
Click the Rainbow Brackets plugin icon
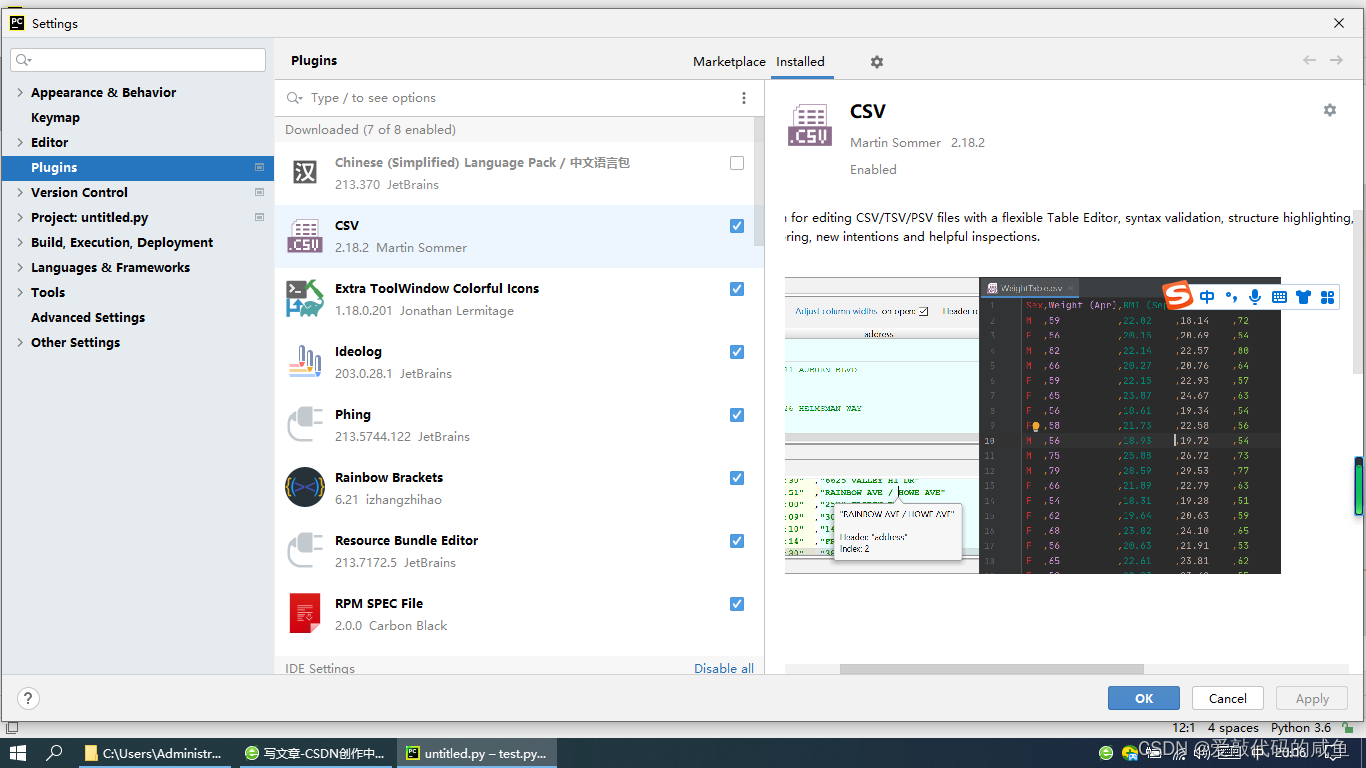pyautogui.click(x=305, y=488)
